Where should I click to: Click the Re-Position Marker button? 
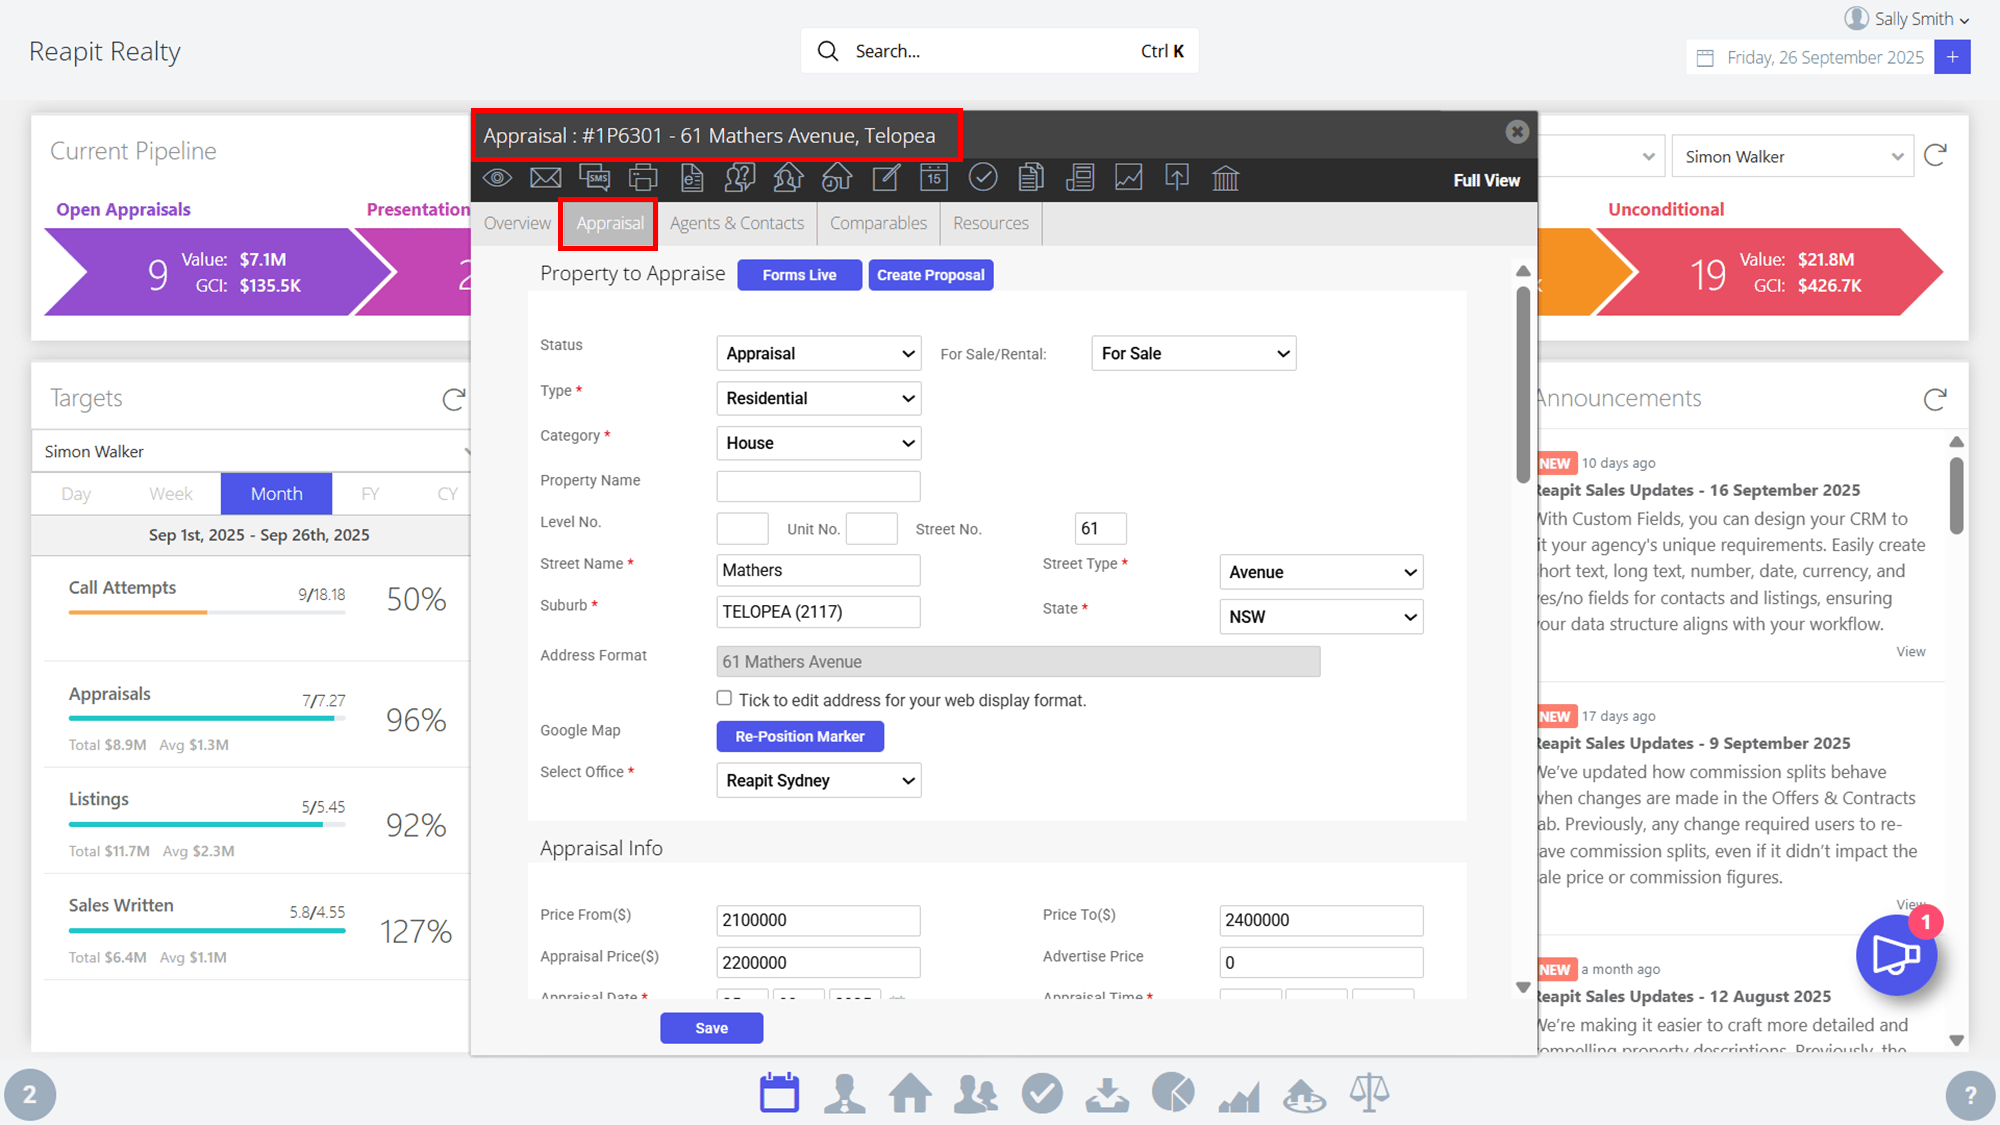point(800,737)
